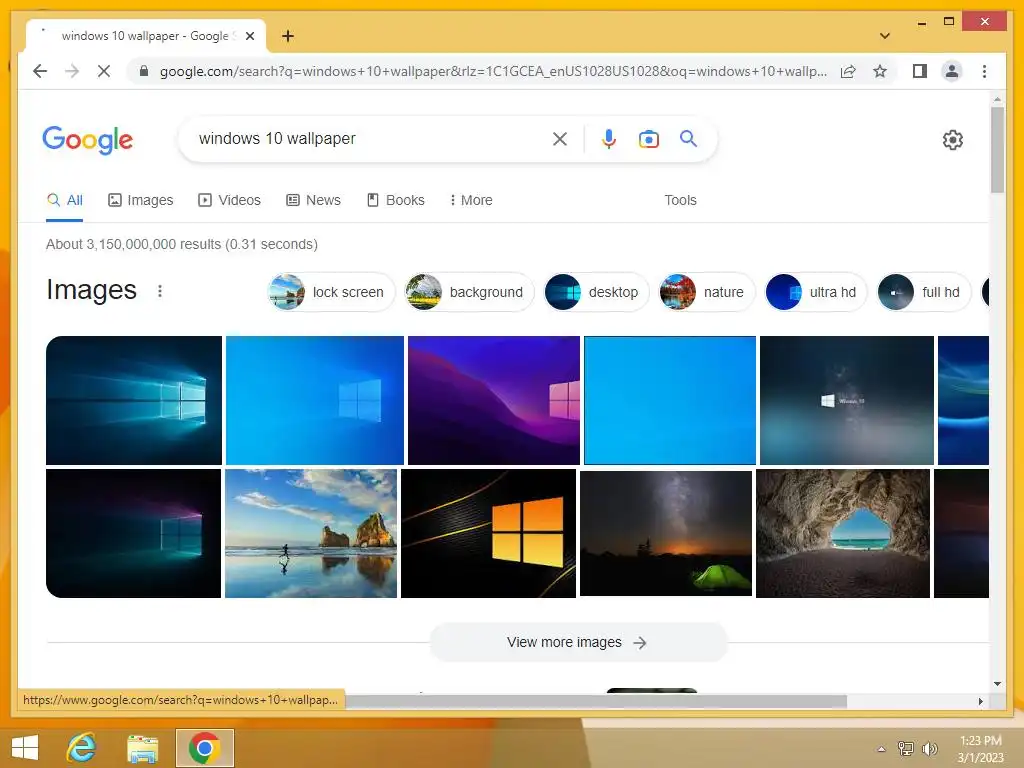Share this page icon
The height and width of the screenshot is (768, 1024).
tap(848, 71)
